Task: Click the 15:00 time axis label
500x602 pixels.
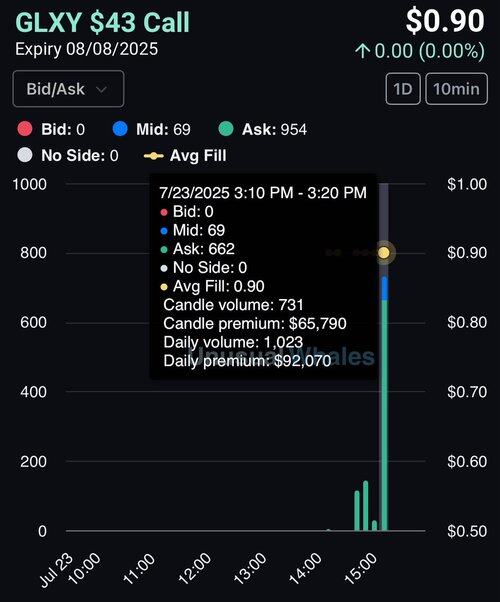Action: 361,569
